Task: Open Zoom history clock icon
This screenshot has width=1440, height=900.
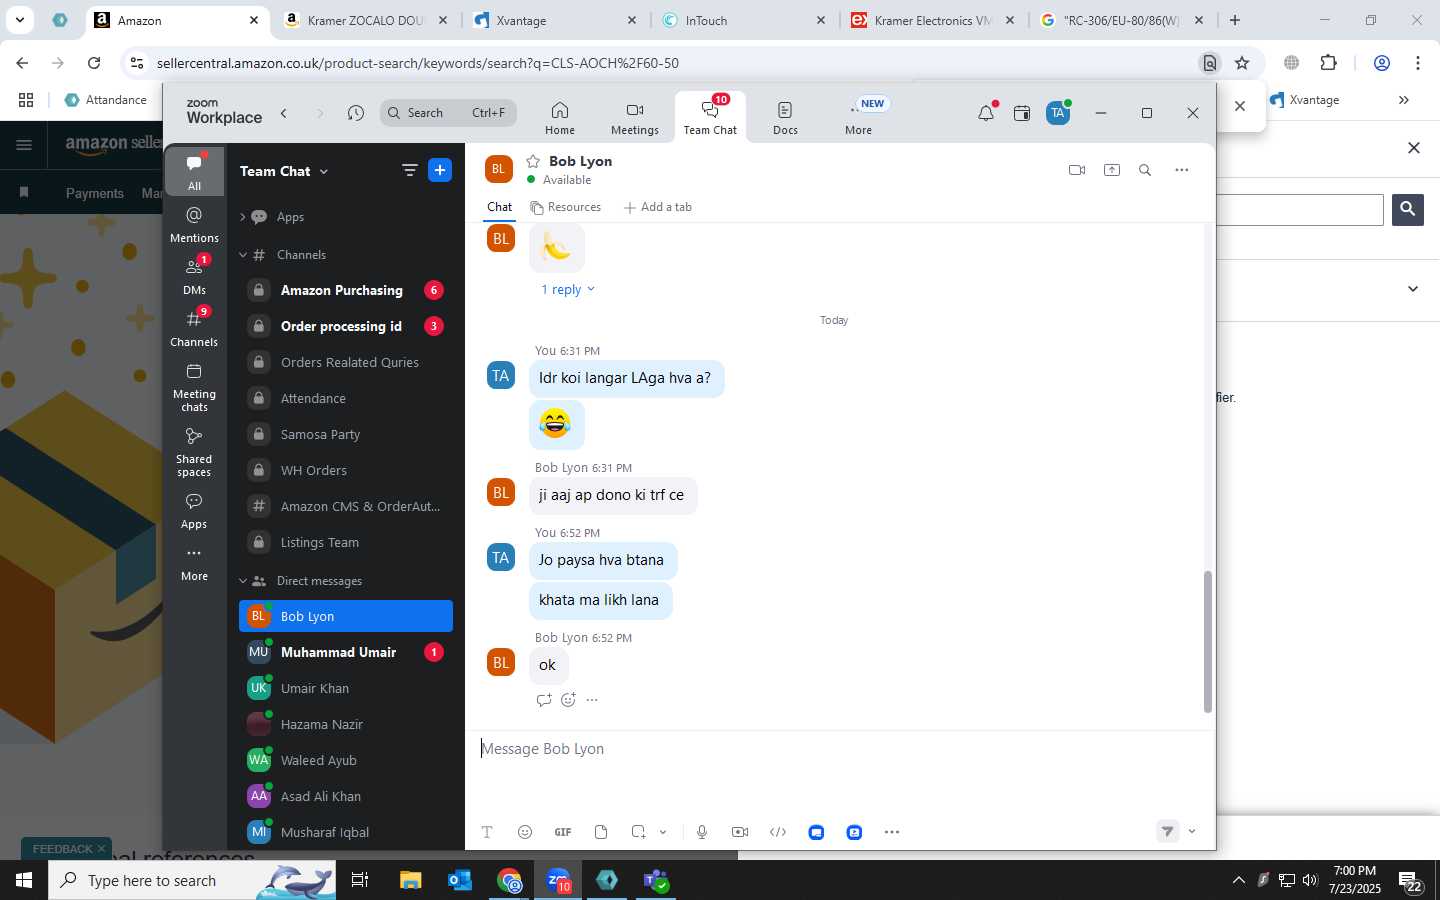Action: pos(356,113)
